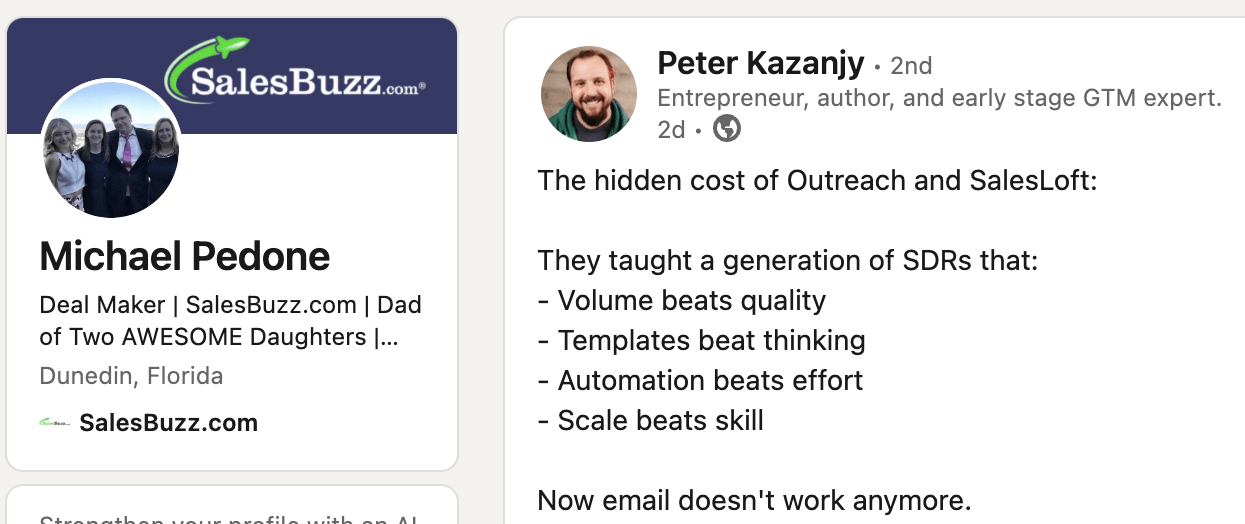Viewport: 1245px width, 524px height.
Task: Open the Michael Pedone name link
Action: tap(184, 257)
